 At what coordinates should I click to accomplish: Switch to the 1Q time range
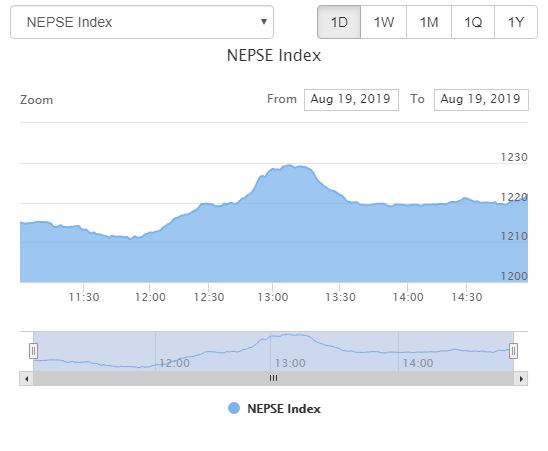pyautogui.click(x=473, y=22)
